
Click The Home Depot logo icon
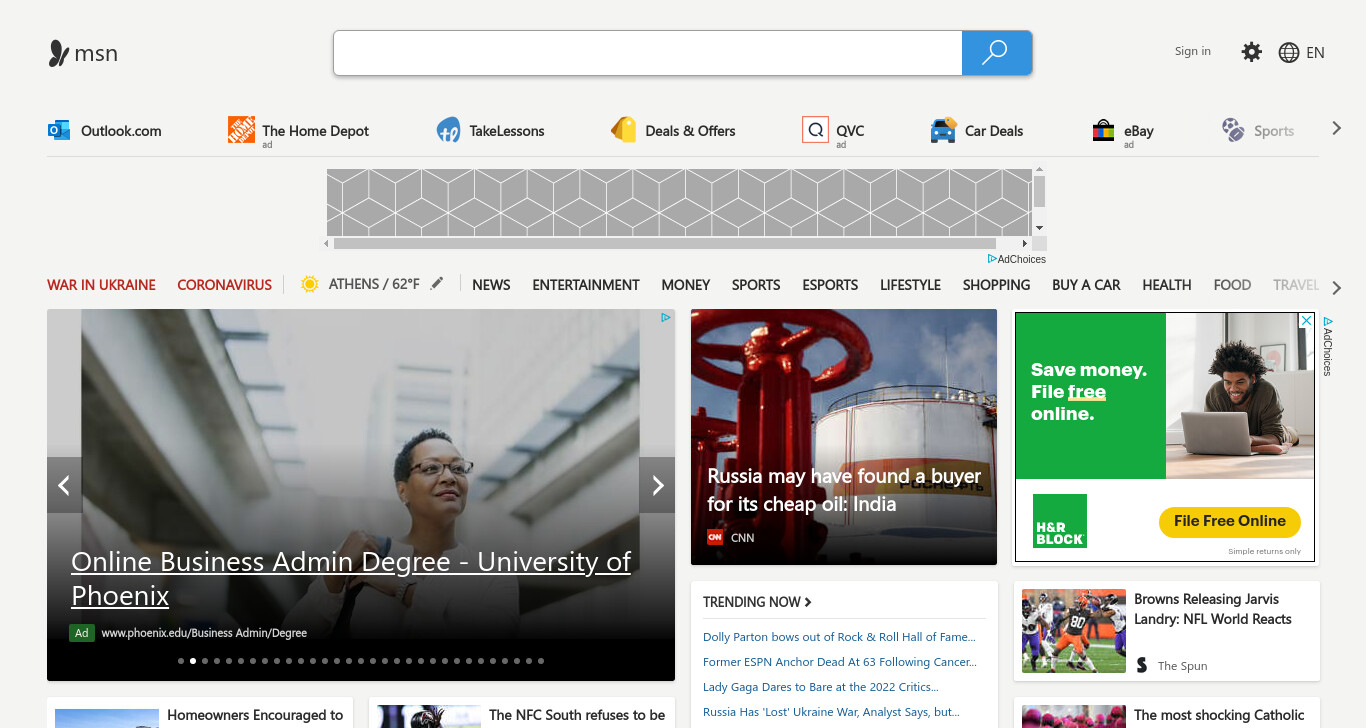click(241, 130)
